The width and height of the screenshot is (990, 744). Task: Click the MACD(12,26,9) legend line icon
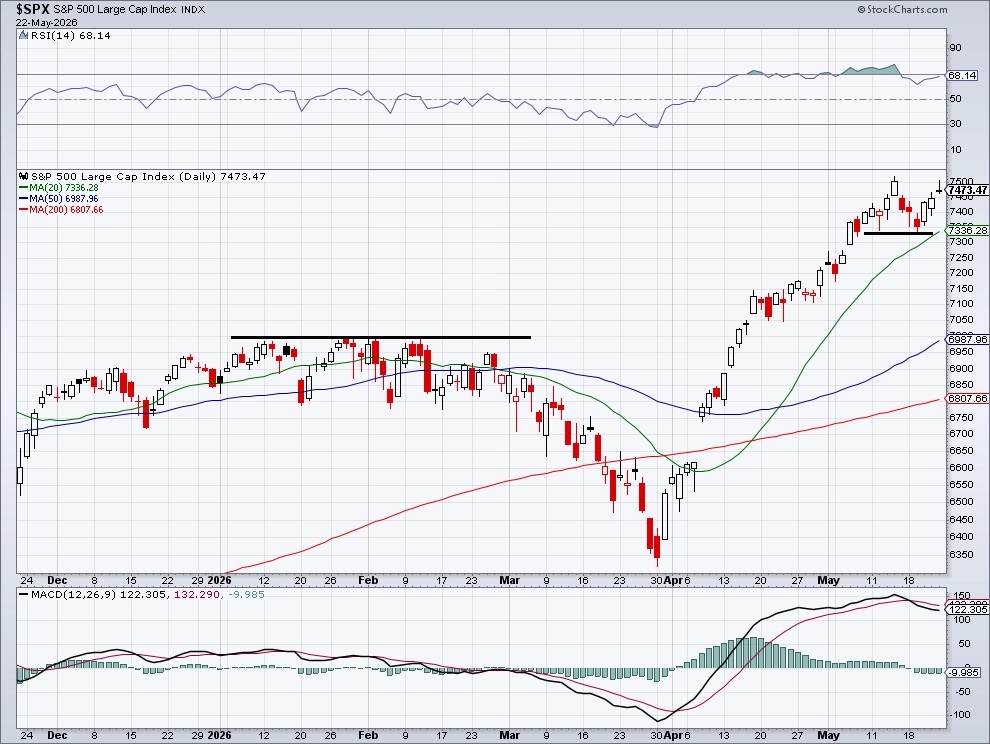25,594
